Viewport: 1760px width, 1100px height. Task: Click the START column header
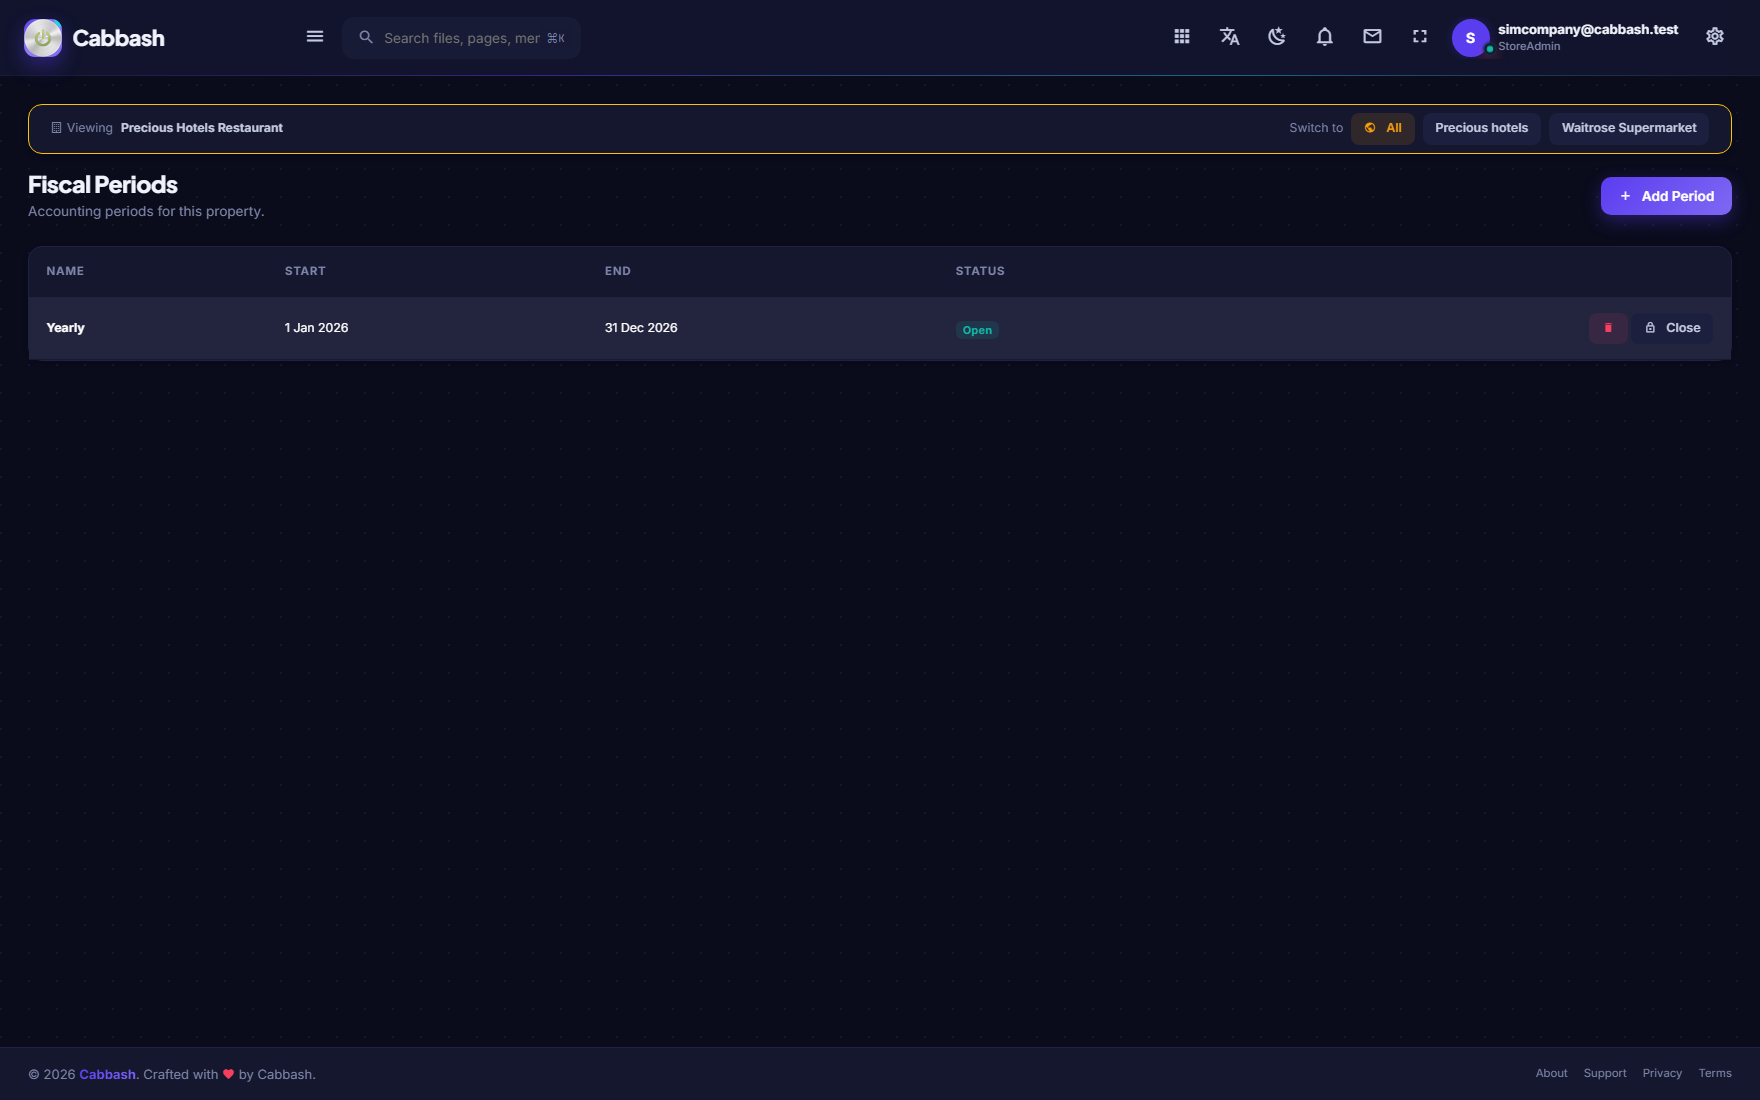(x=305, y=271)
